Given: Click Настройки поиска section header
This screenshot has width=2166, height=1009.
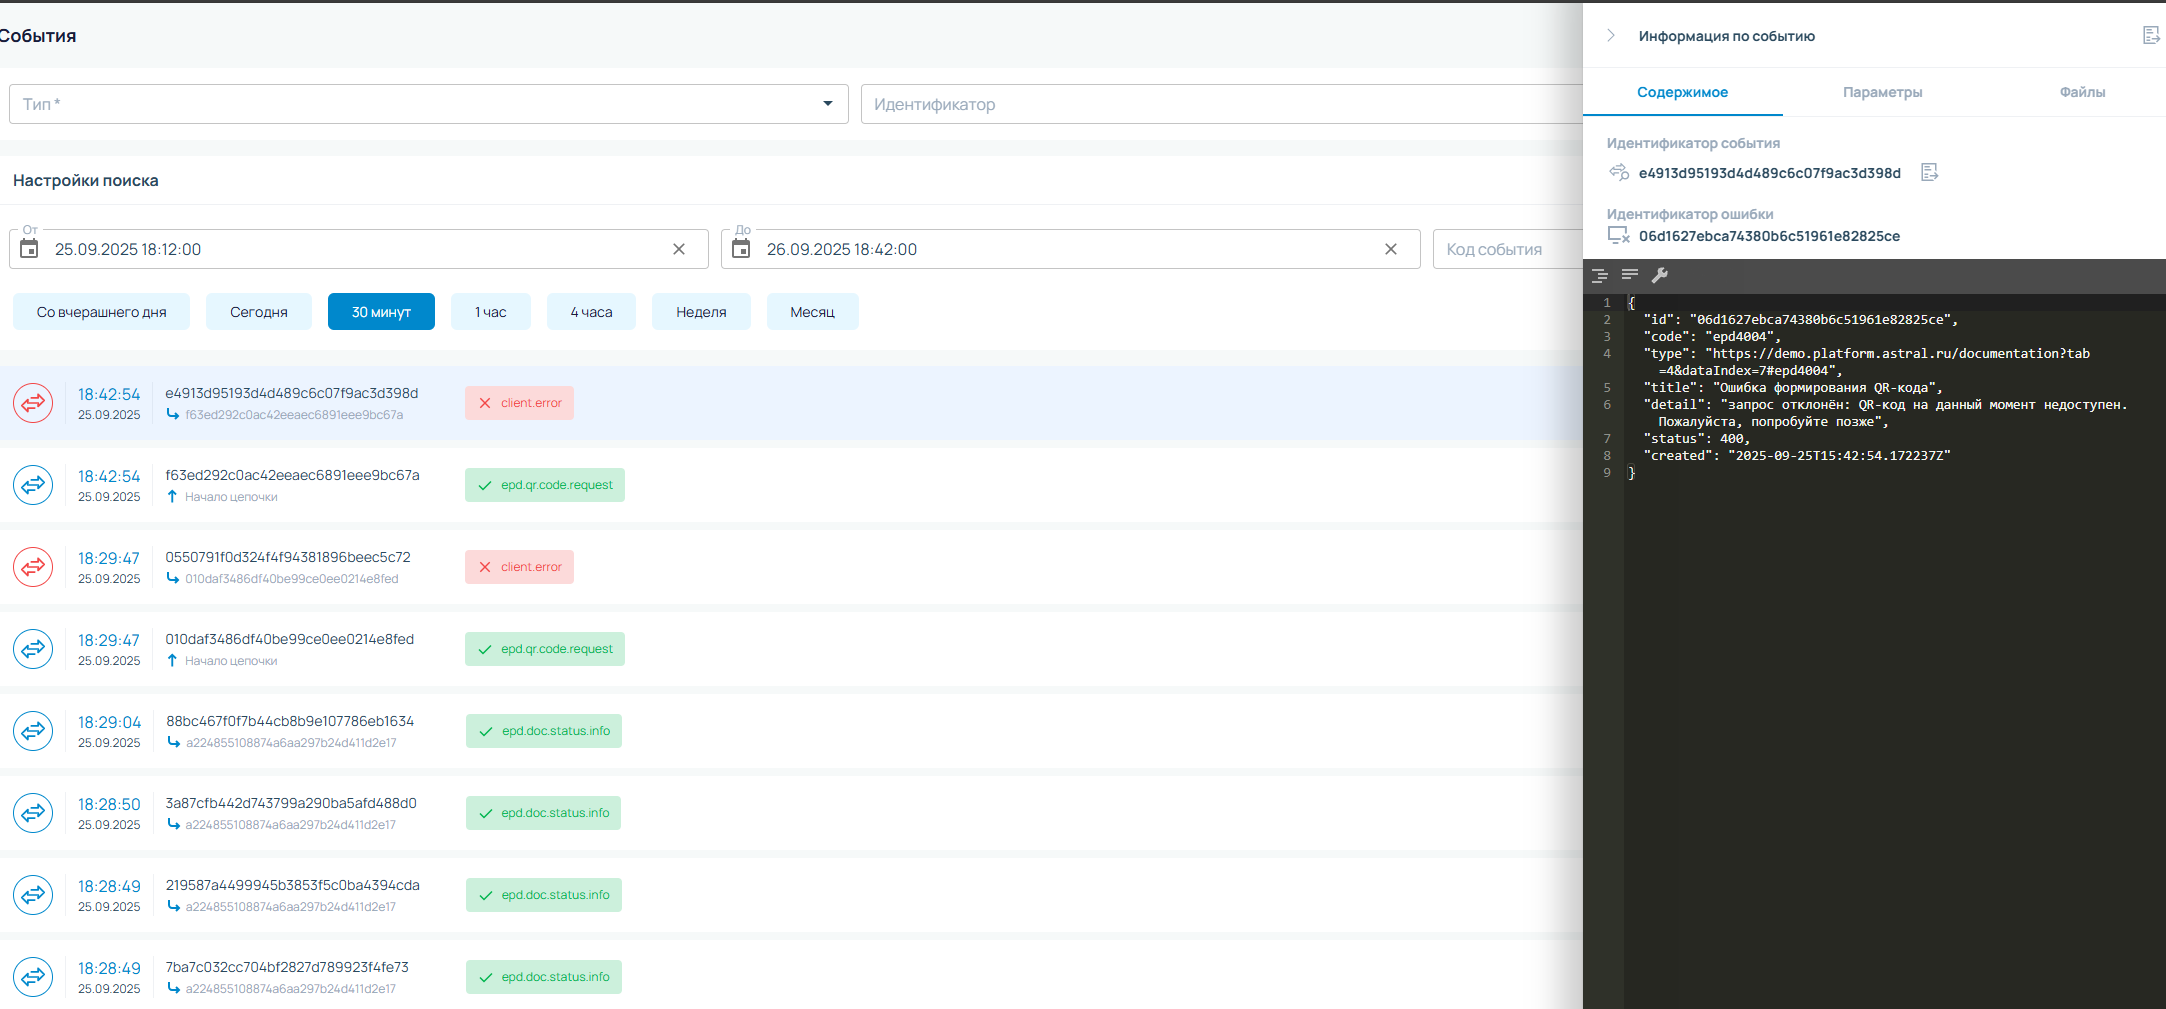Looking at the screenshot, I should click(86, 180).
